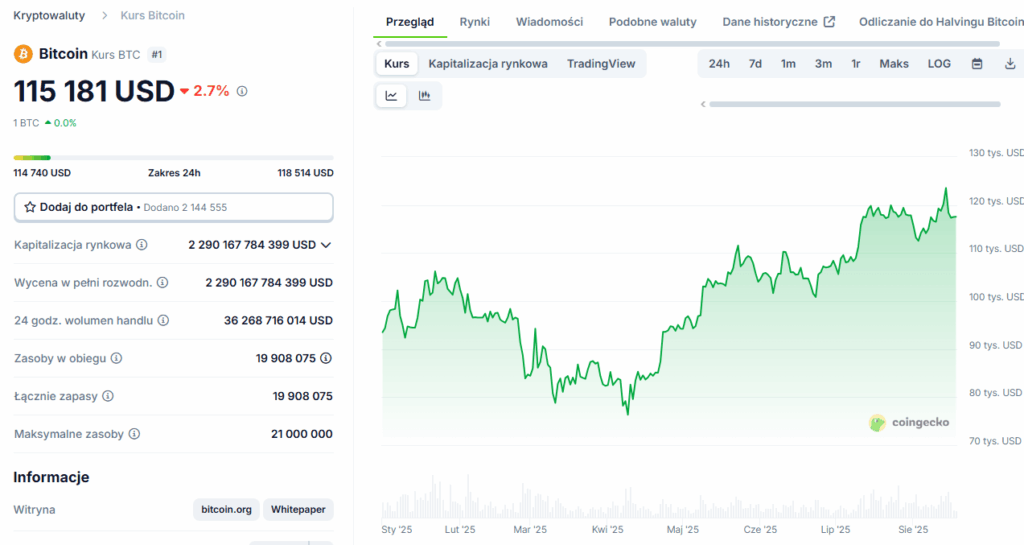Click the star icon in Dodaj do portfela

pyautogui.click(x=29, y=207)
